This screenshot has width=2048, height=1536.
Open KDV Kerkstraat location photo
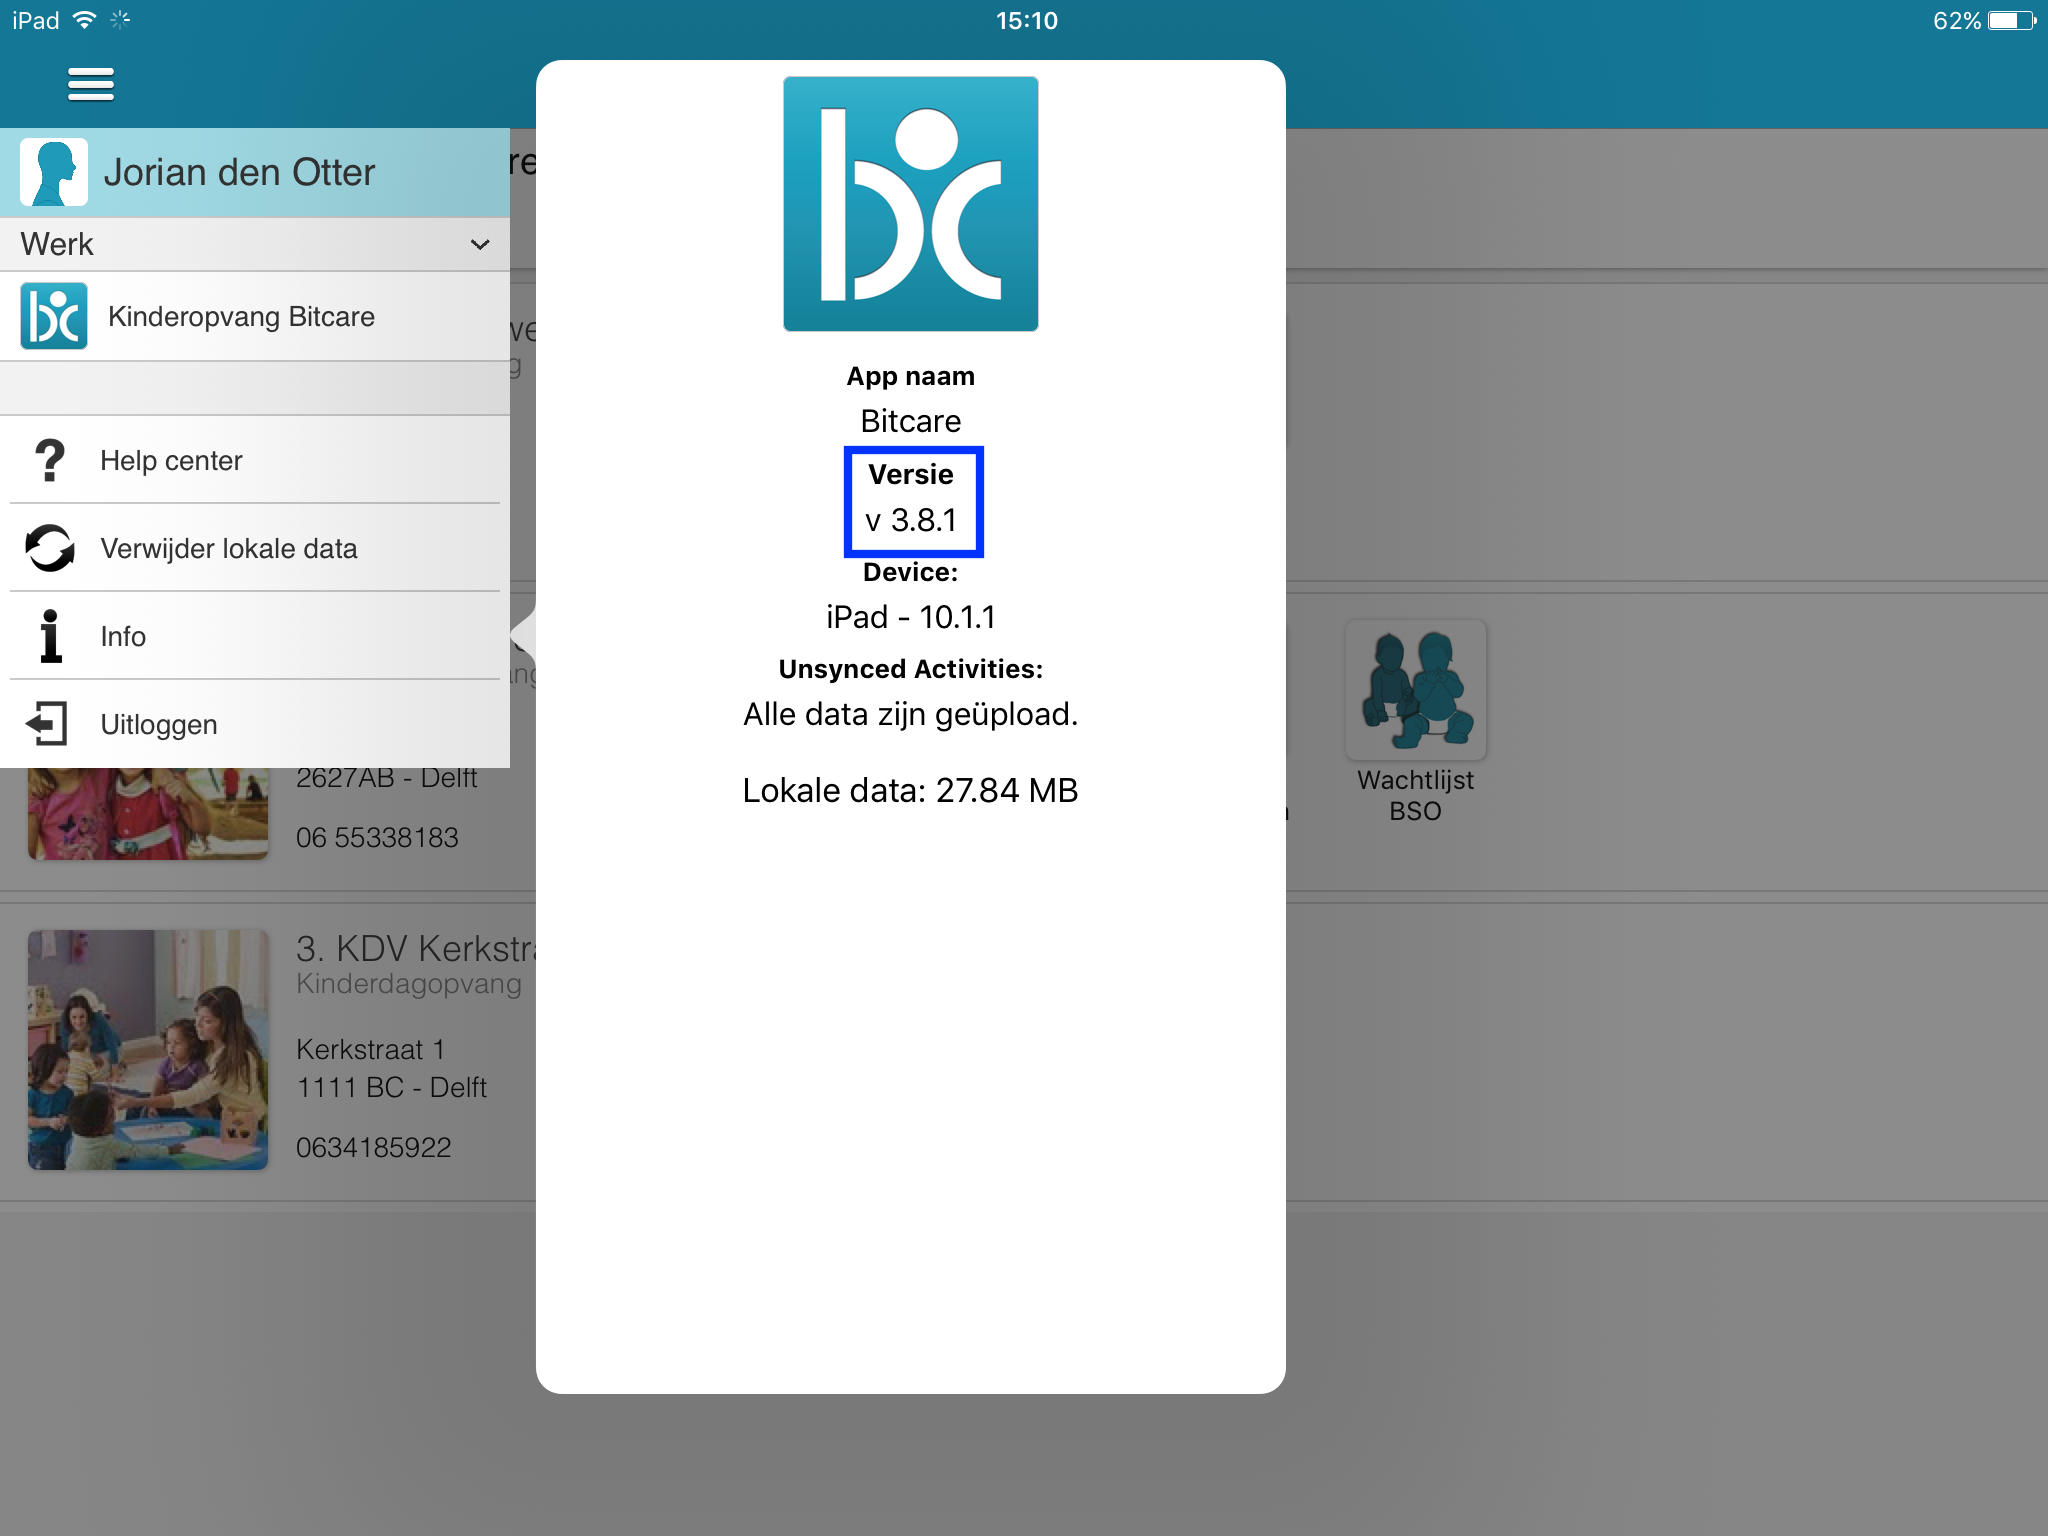(x=148, y=1050)
